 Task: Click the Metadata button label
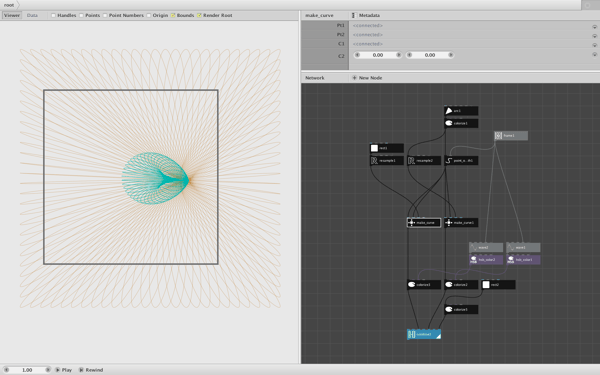pos(369,15)
